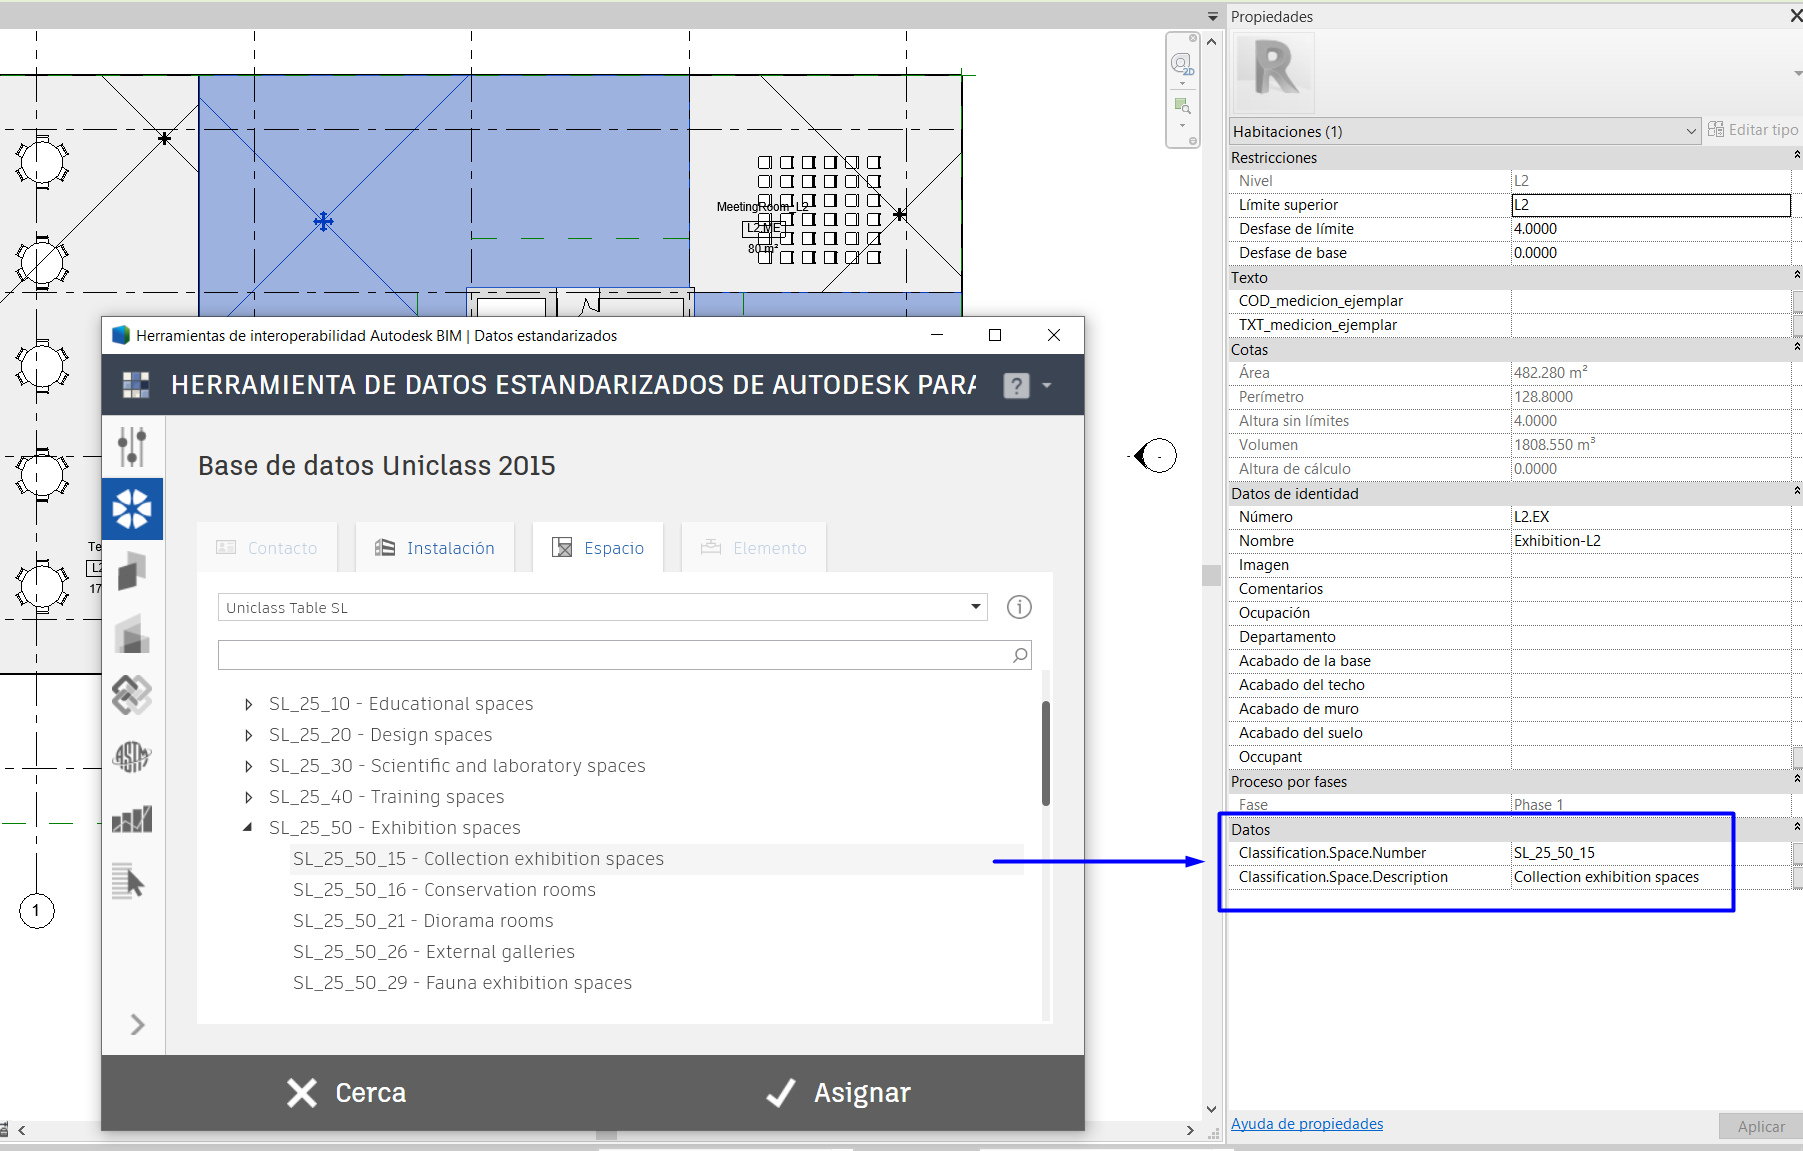Maximize the Datos estandarizados dialog
The width and height of the screenshot is (1803, 1151).
click(x=995, y=335)
